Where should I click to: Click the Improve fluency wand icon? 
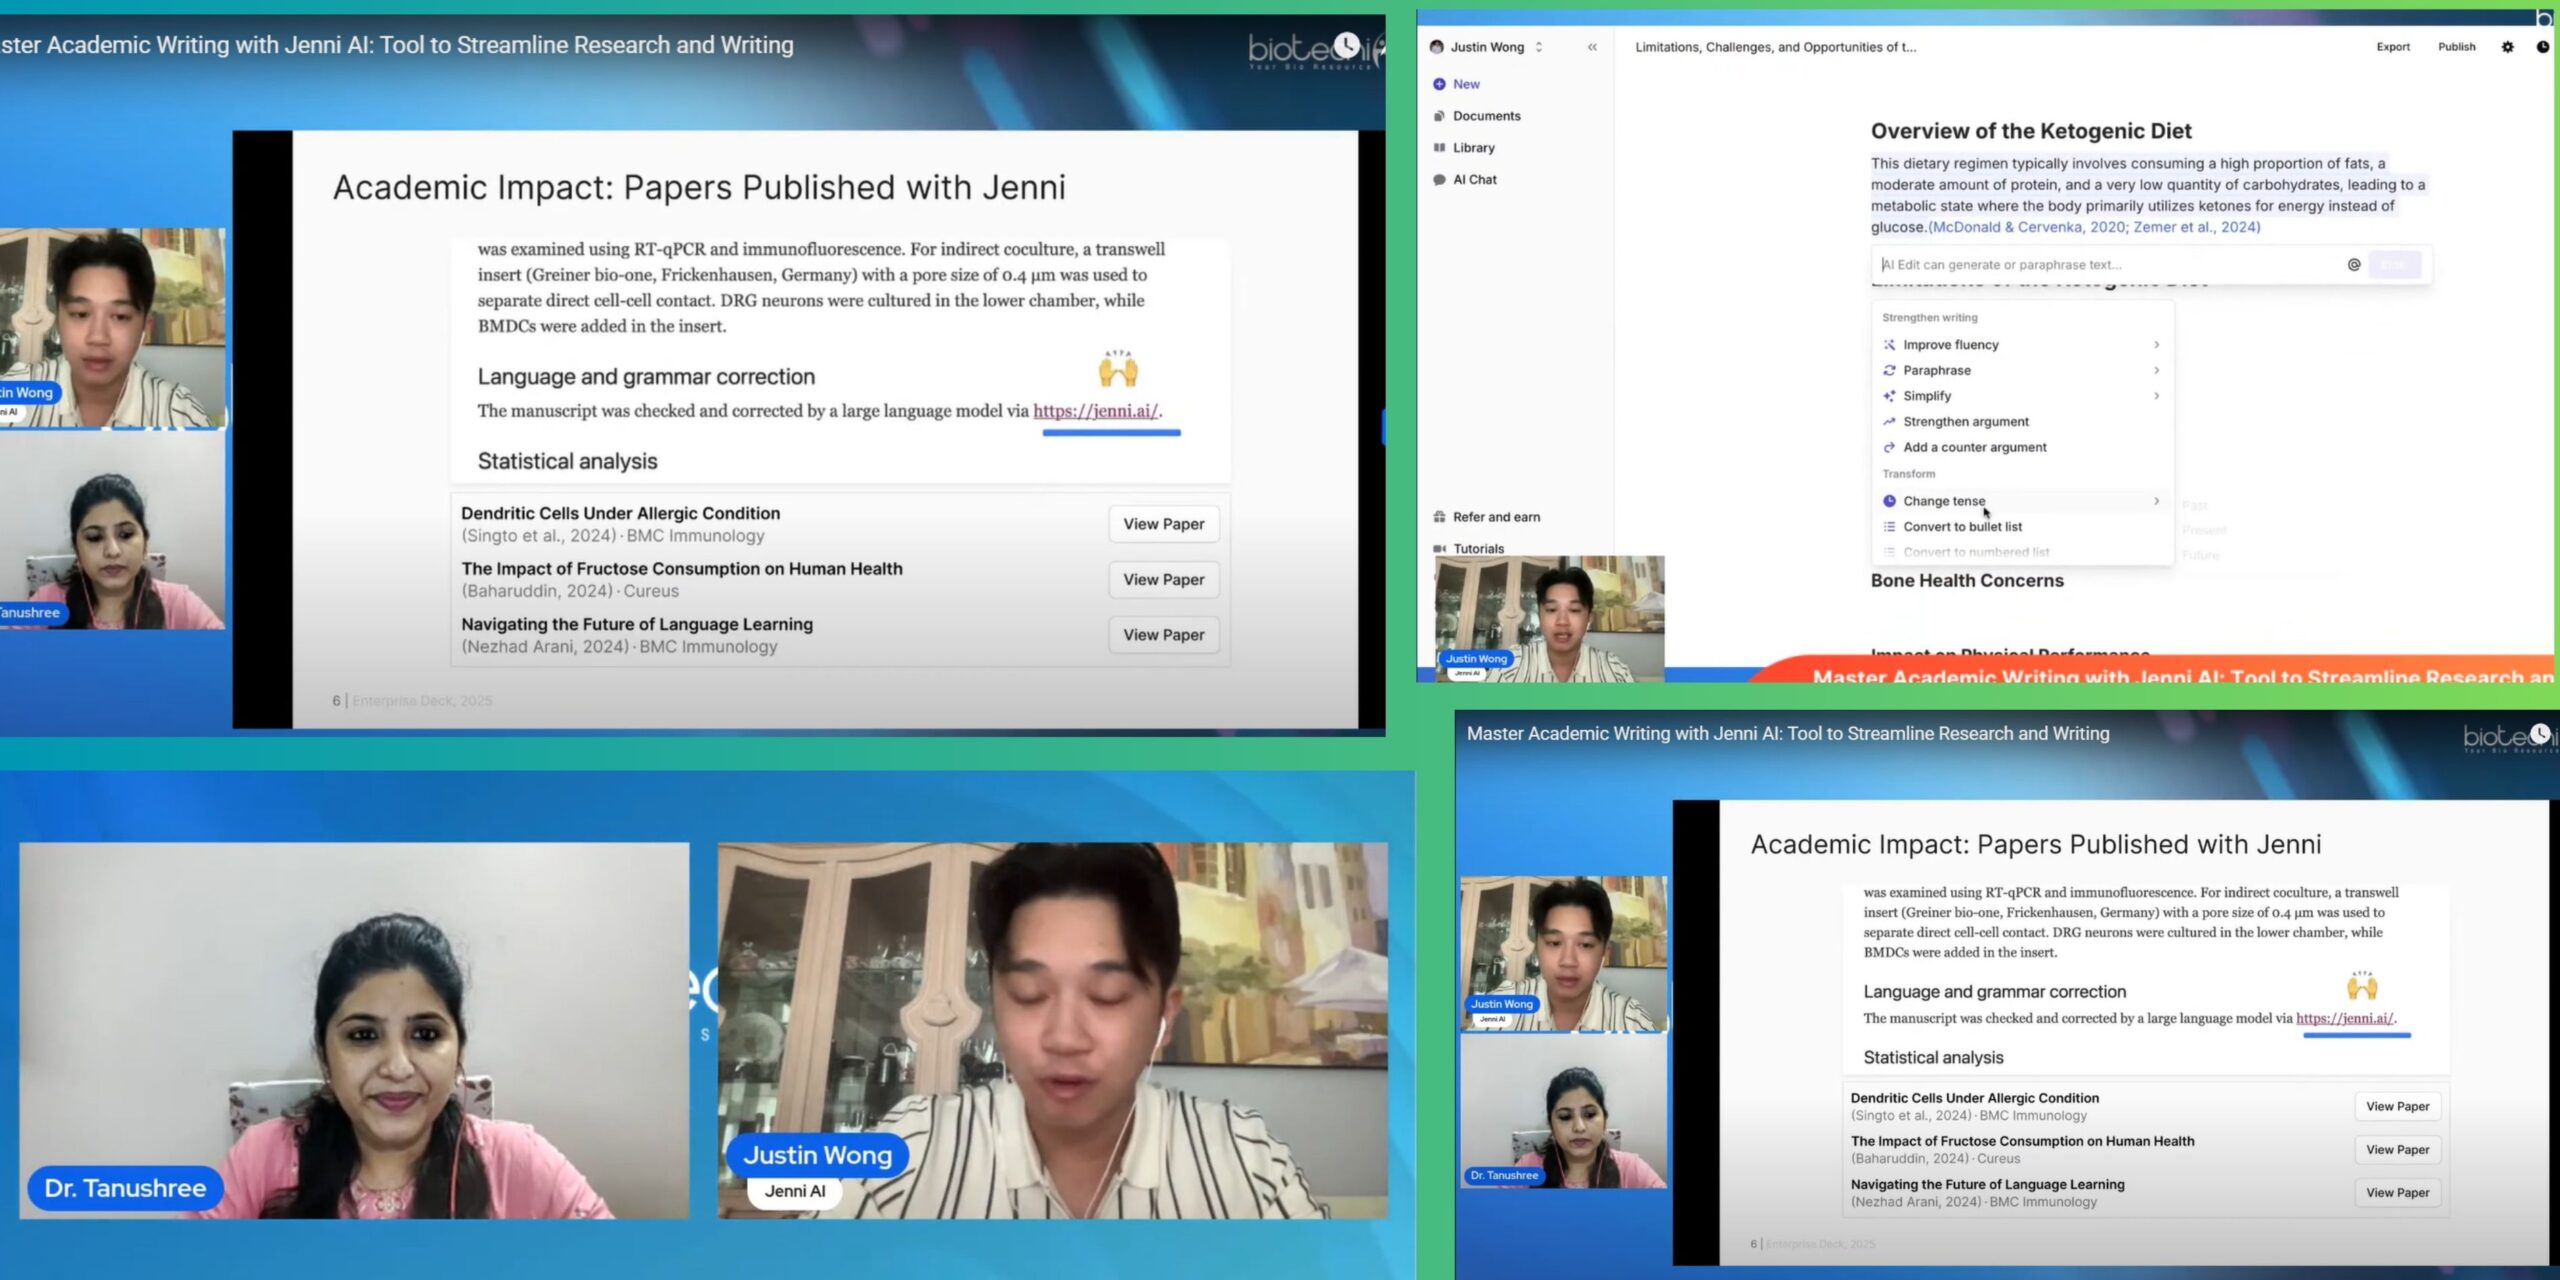[x=1889, y=345]
